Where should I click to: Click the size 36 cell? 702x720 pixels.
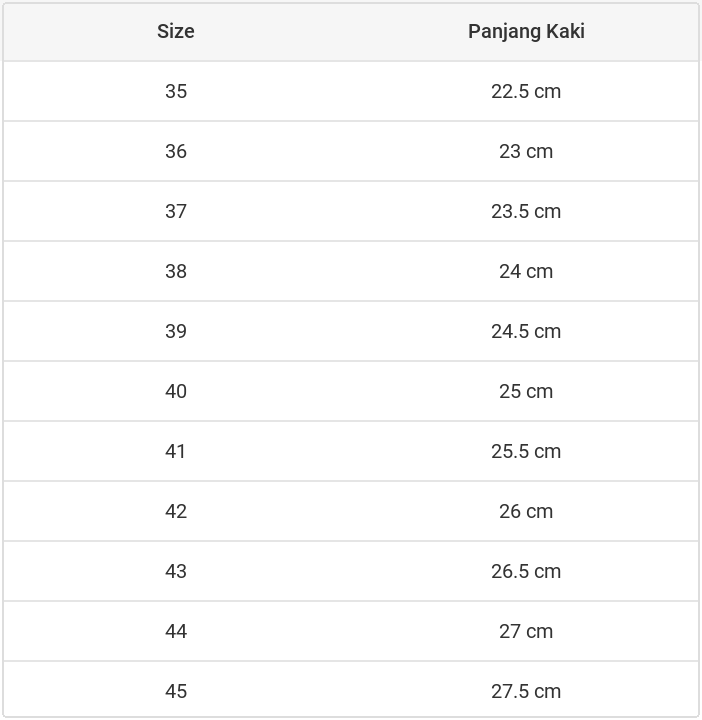coord(176,151)
